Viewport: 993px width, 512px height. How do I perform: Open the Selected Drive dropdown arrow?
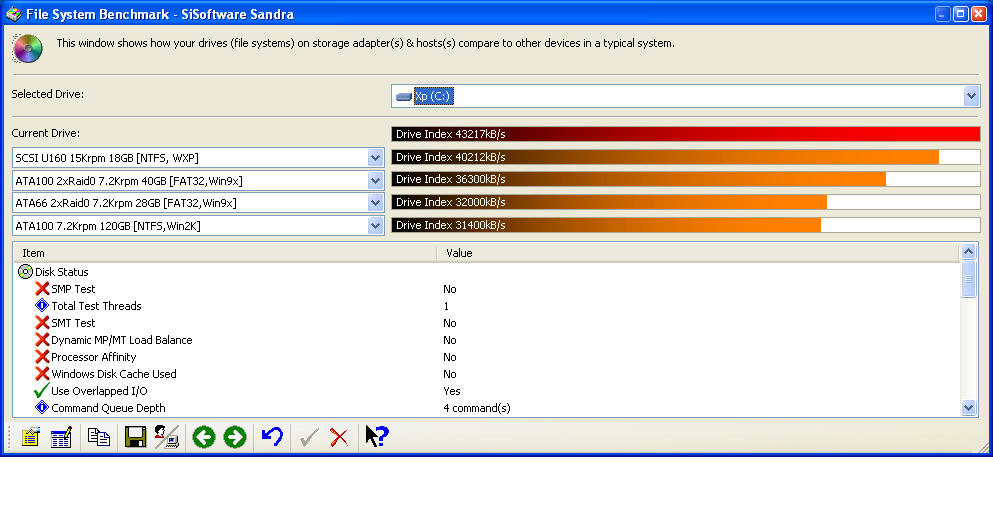pos(971,96)
